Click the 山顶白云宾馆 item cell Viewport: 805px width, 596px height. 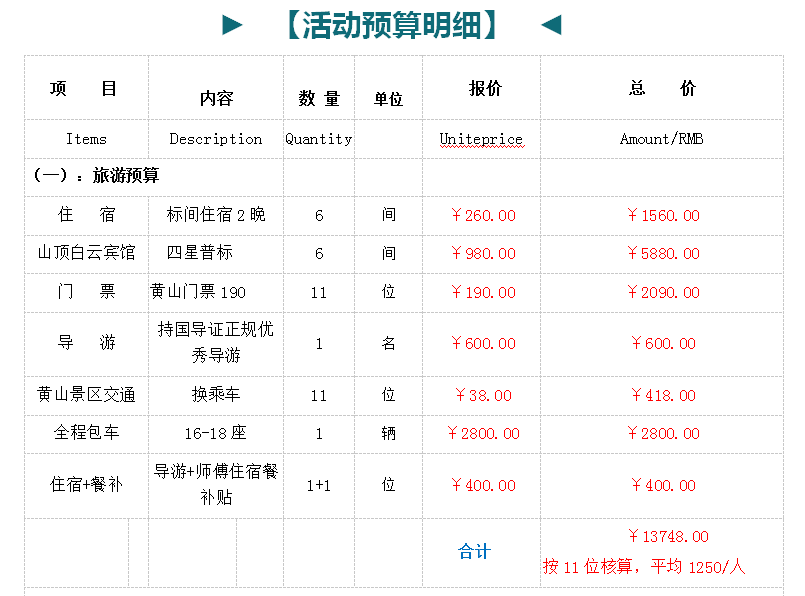pyautogui.click(x=86, y=253)
